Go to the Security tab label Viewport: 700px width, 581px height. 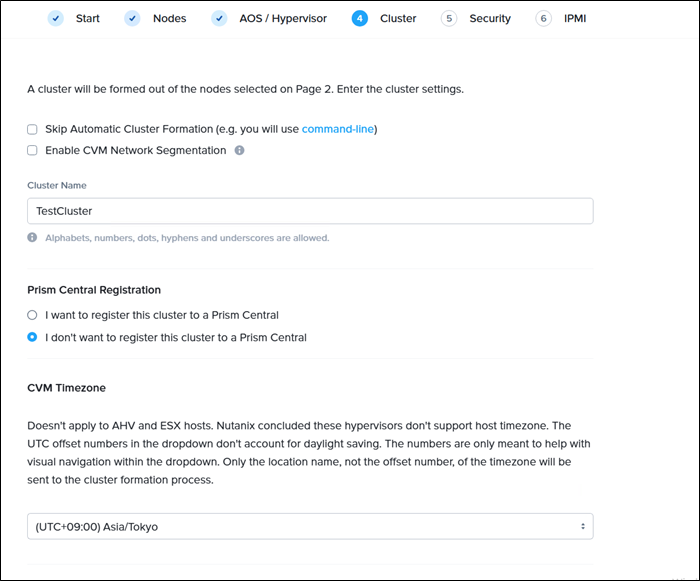point(490,18)
